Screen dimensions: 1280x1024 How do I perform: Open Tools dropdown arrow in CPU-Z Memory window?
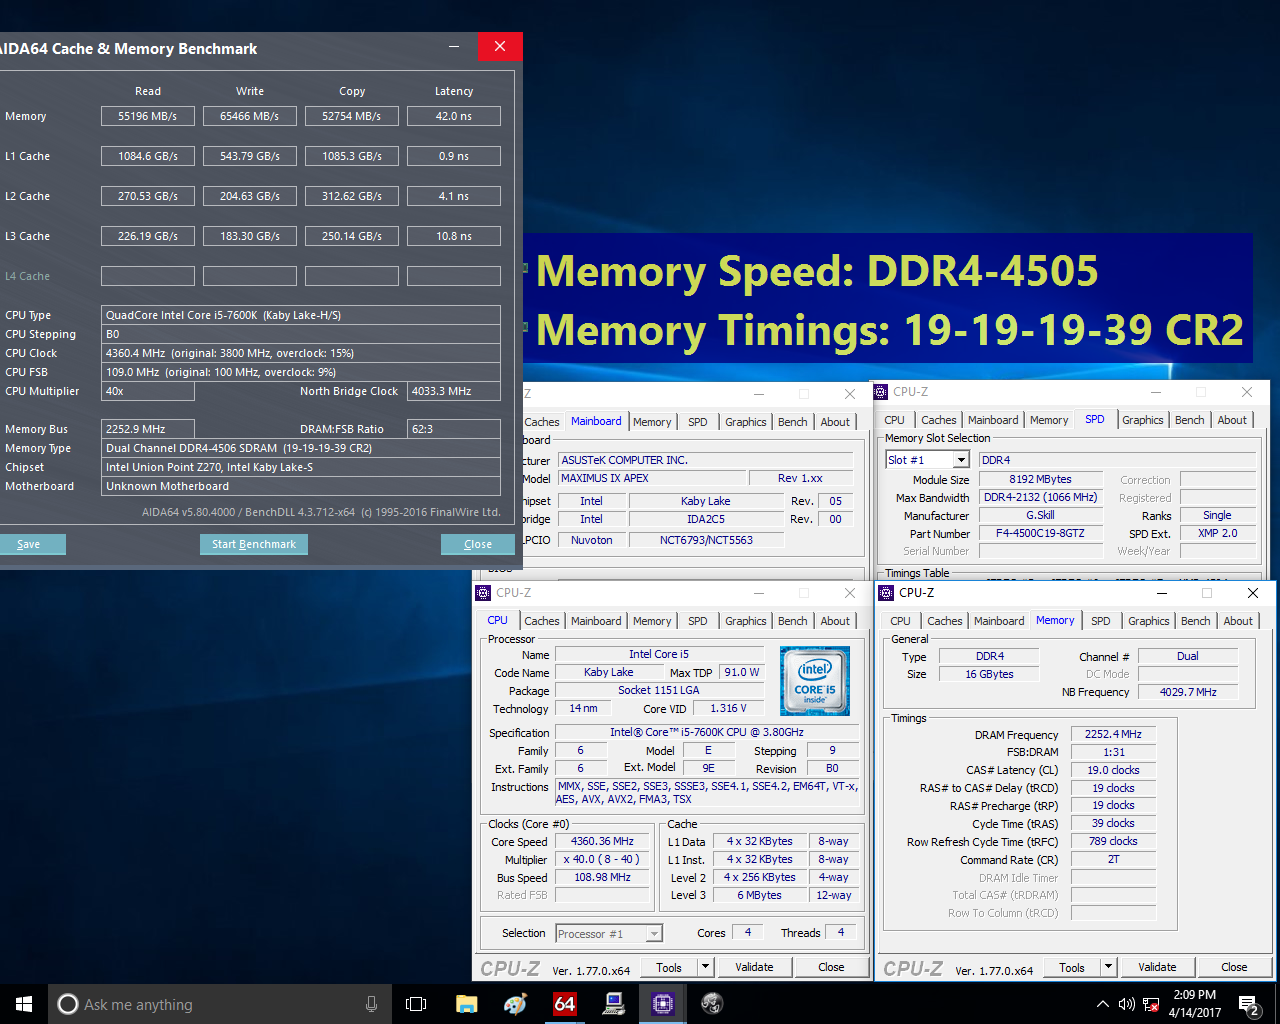point(1108,967)
